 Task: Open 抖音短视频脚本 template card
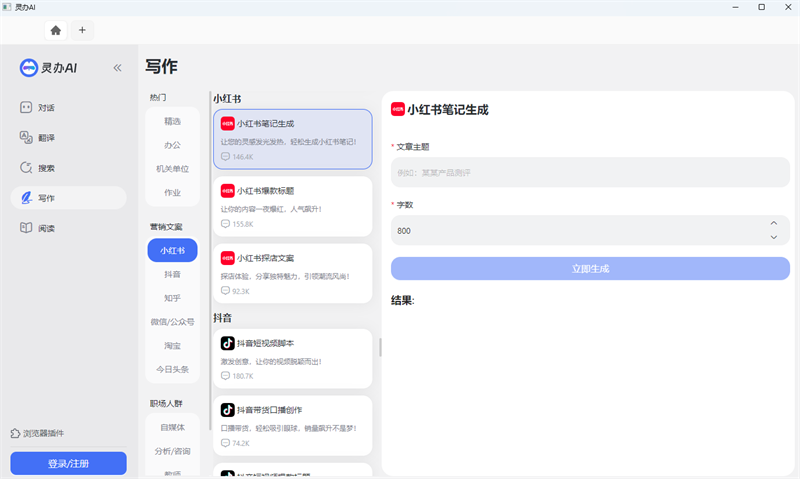coord(293,359)
